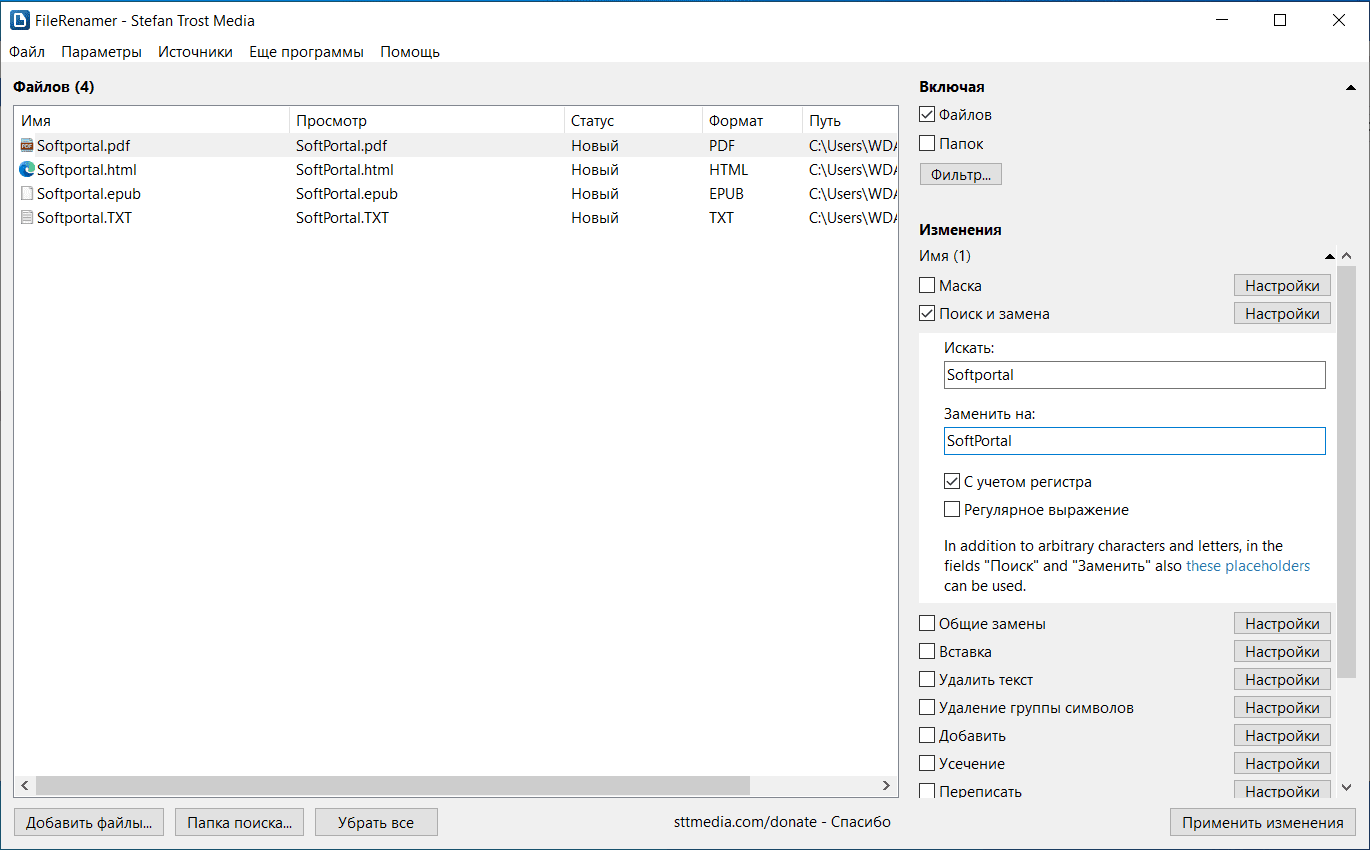This screenshot has width=1370, height=850.
Task: Enable the Папок checkbox
Action: [927, 143]
